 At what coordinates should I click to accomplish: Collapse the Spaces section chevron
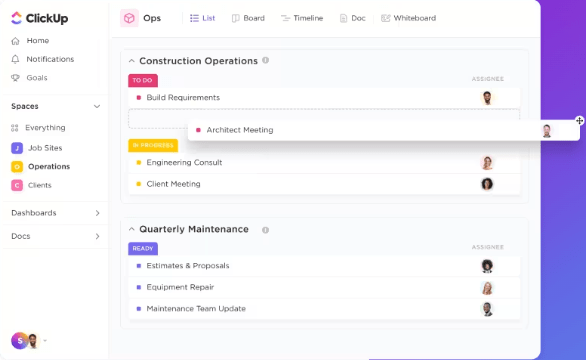click(97, 107)
